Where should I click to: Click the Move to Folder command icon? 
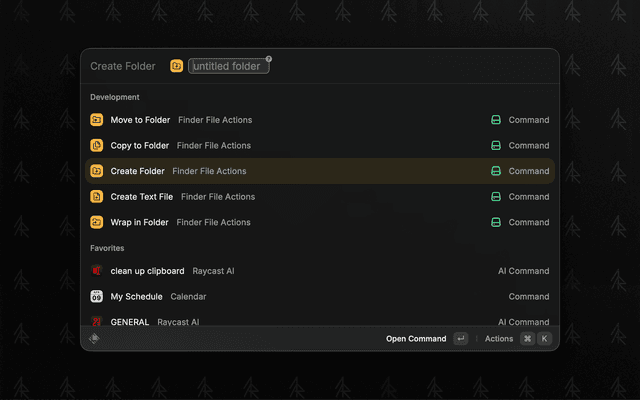pos(97,120)
